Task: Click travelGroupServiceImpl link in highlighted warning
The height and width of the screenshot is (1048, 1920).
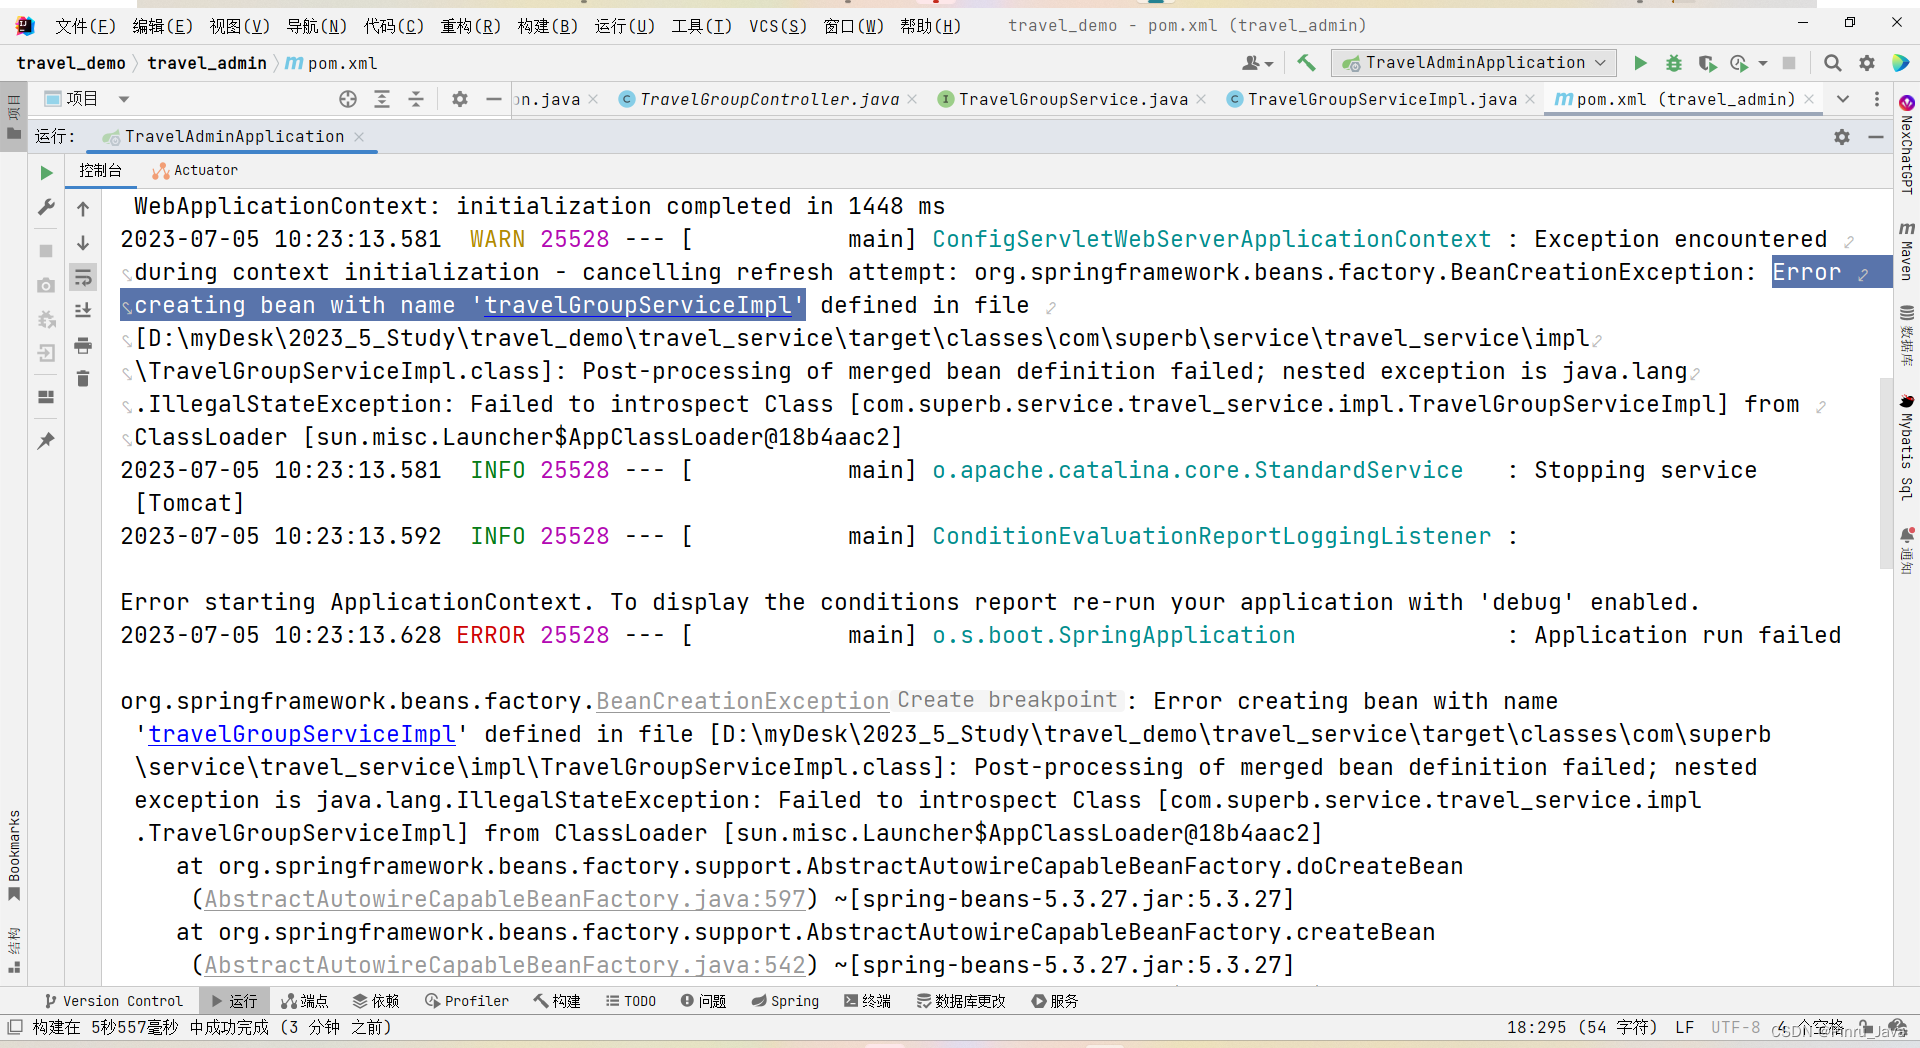Action: coord(638,305)
